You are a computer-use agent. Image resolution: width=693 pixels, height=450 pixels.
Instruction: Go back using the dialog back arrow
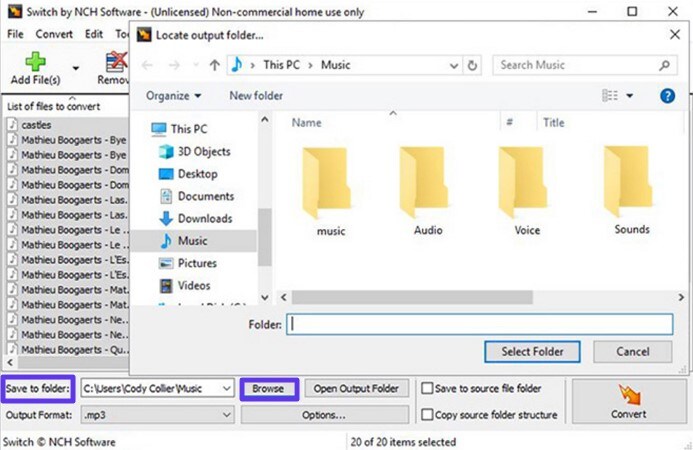coord(147,65)
